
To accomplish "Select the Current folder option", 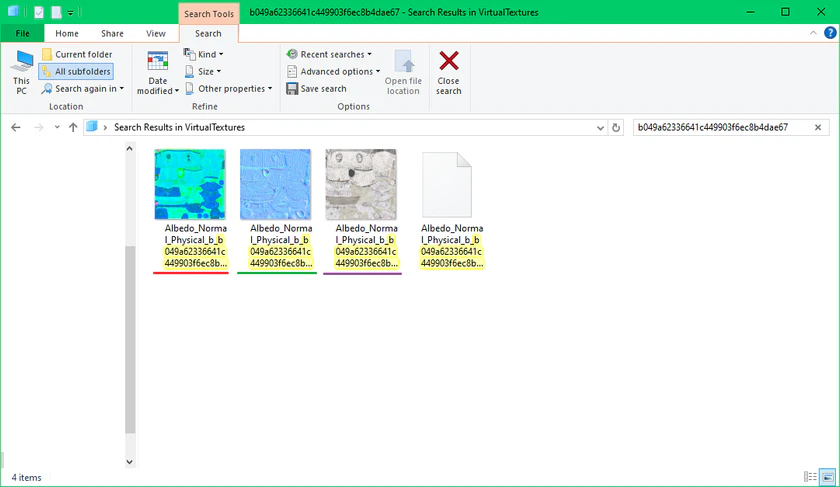I will click(x=76, y=55).
